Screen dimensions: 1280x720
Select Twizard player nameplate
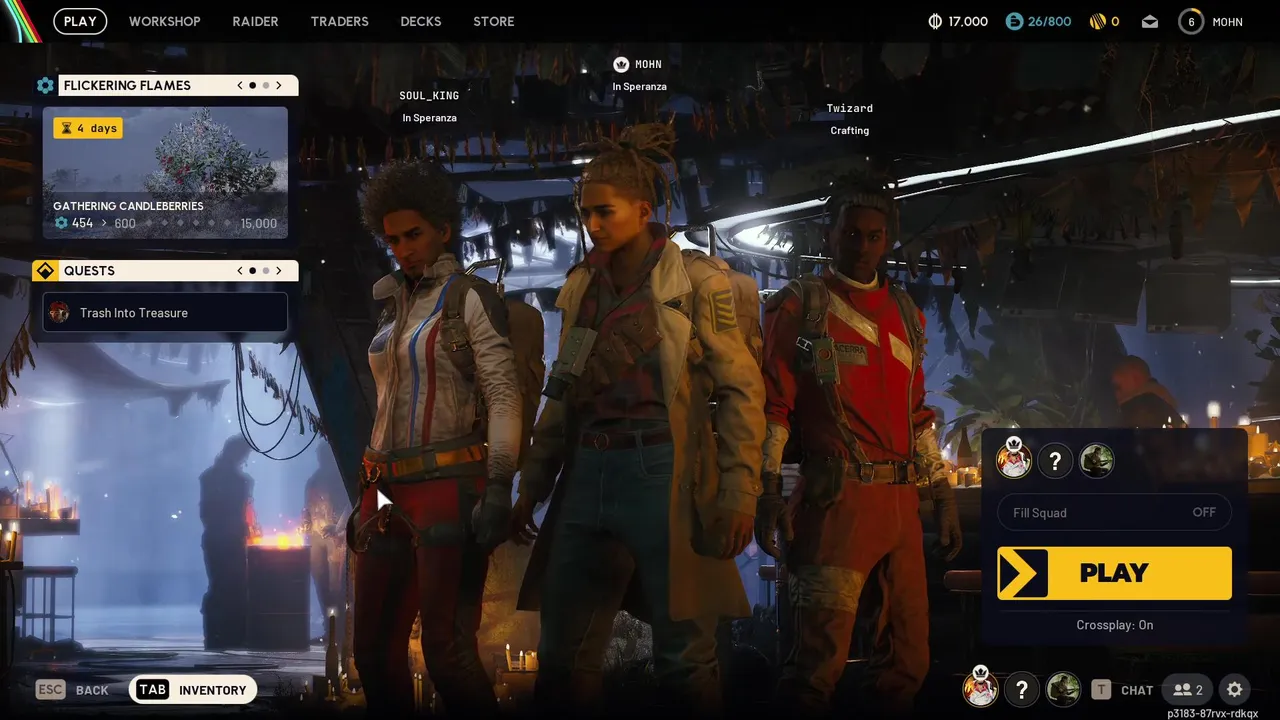point(849,108)
